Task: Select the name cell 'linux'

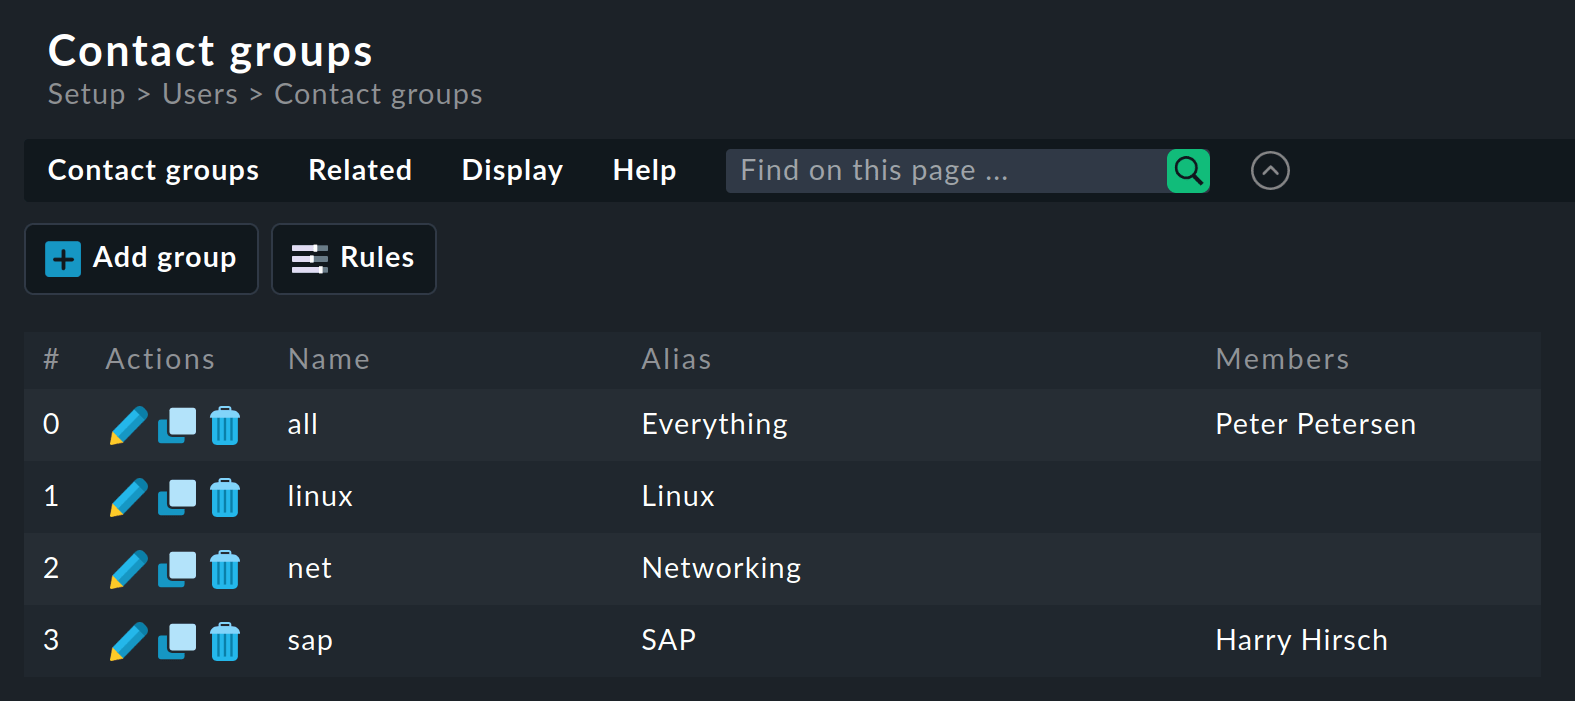Action: click(x=320, y=496)
